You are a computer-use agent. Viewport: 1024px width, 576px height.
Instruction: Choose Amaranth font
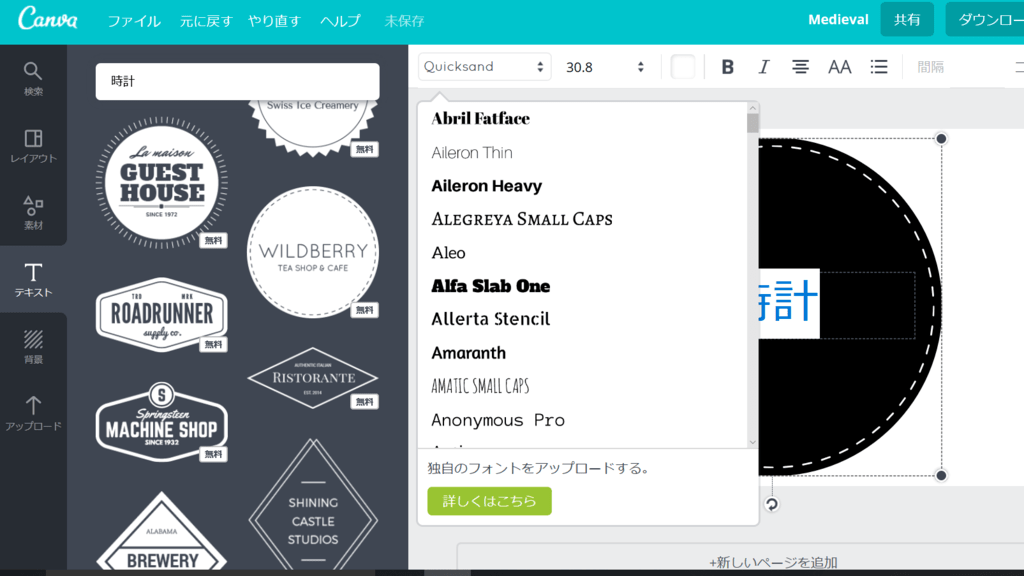coord(468,353)
